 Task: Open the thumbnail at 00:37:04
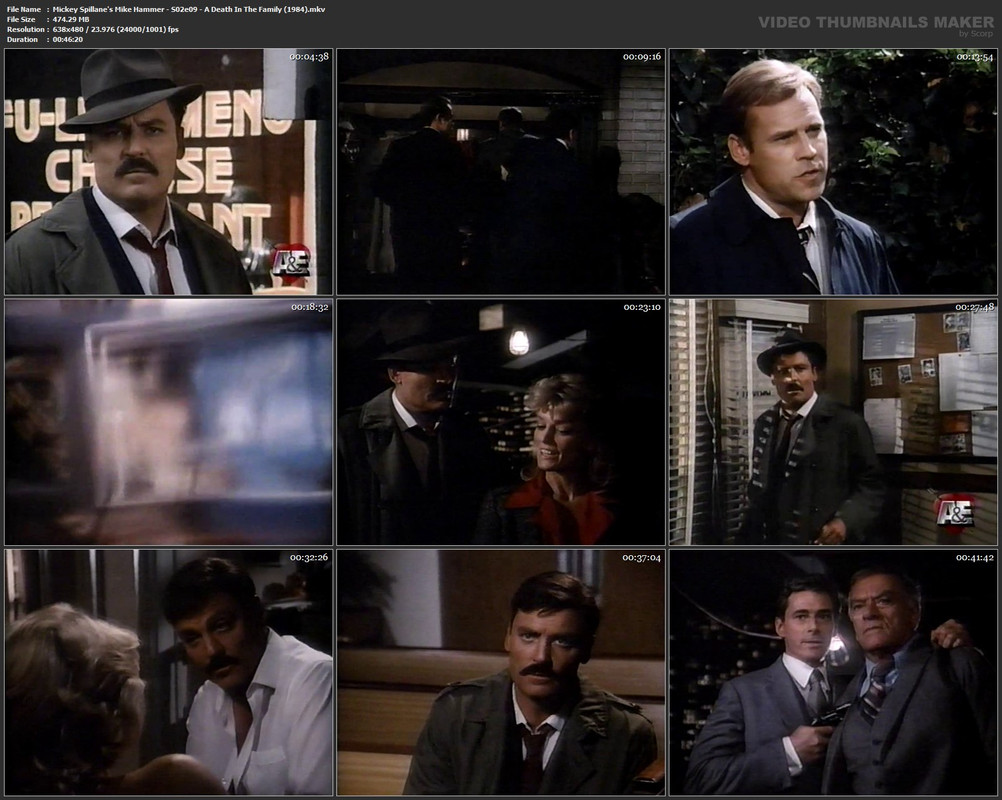[501, 673]
